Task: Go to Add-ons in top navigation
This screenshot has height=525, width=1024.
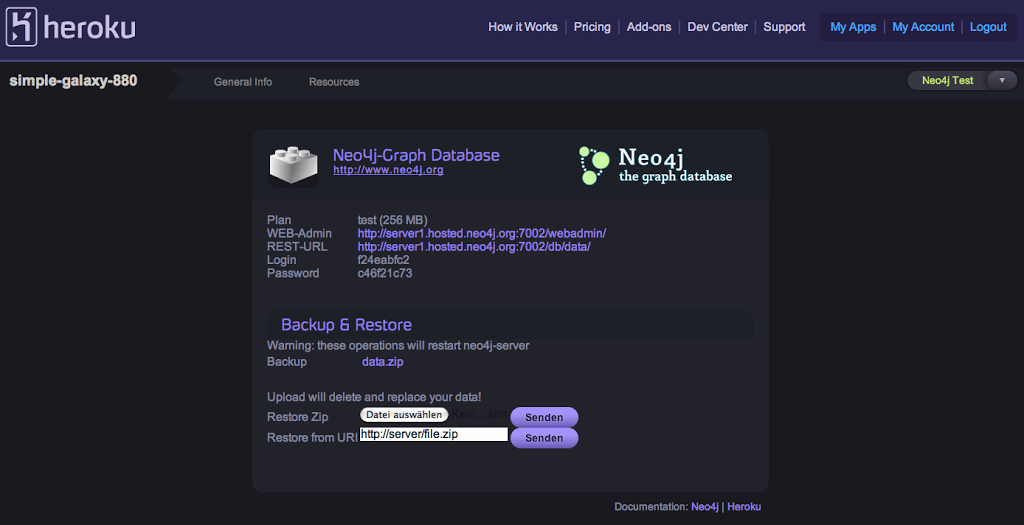Action: pyautogui.click(x=649, y=27)
